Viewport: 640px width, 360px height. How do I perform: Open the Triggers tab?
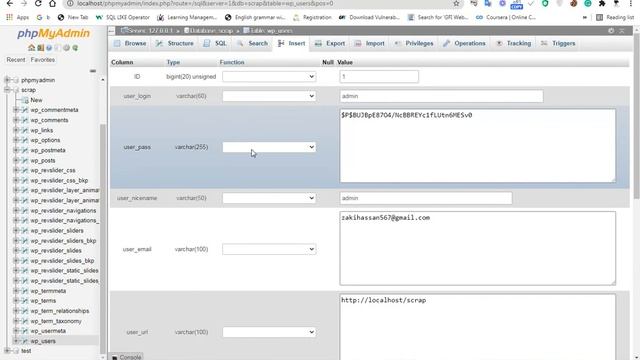(558, 43)
